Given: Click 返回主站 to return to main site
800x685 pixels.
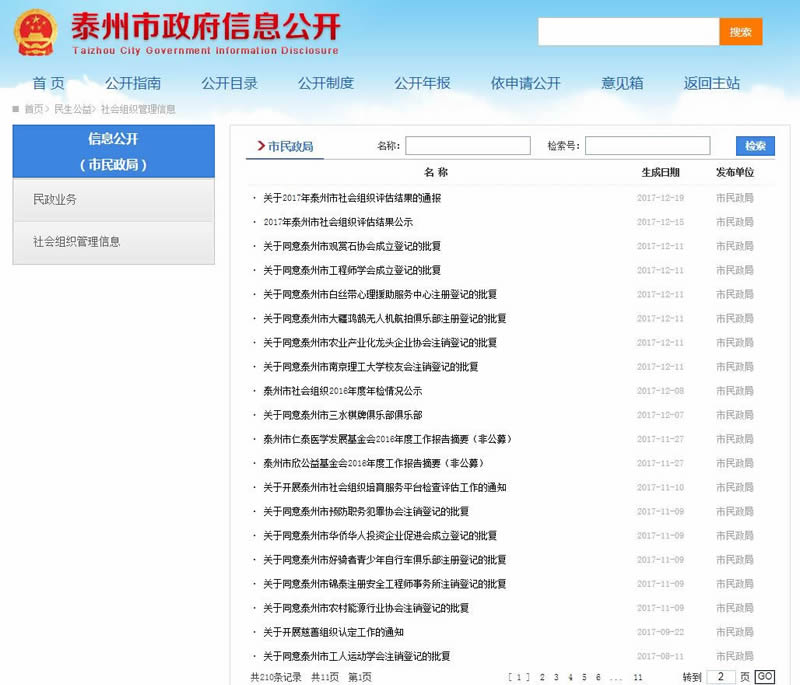Looking at the screenshot, I should [712, 83].
